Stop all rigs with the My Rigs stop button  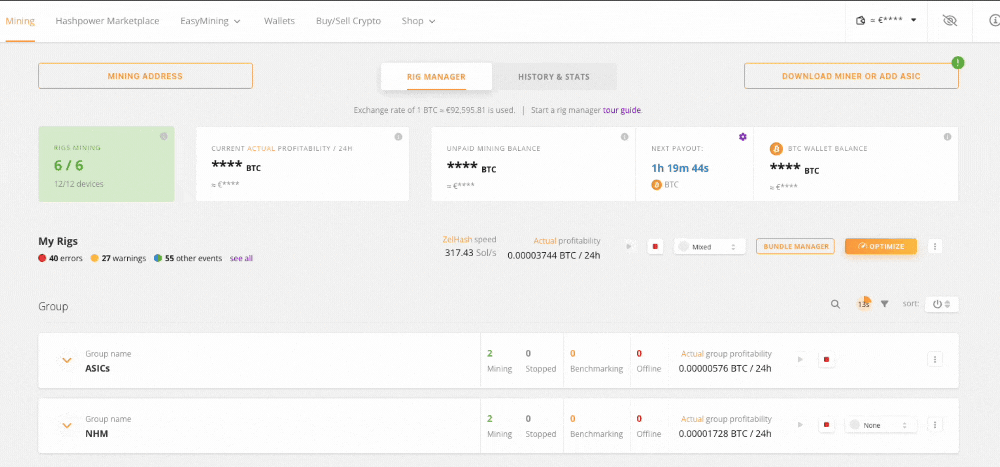[656, 246]
